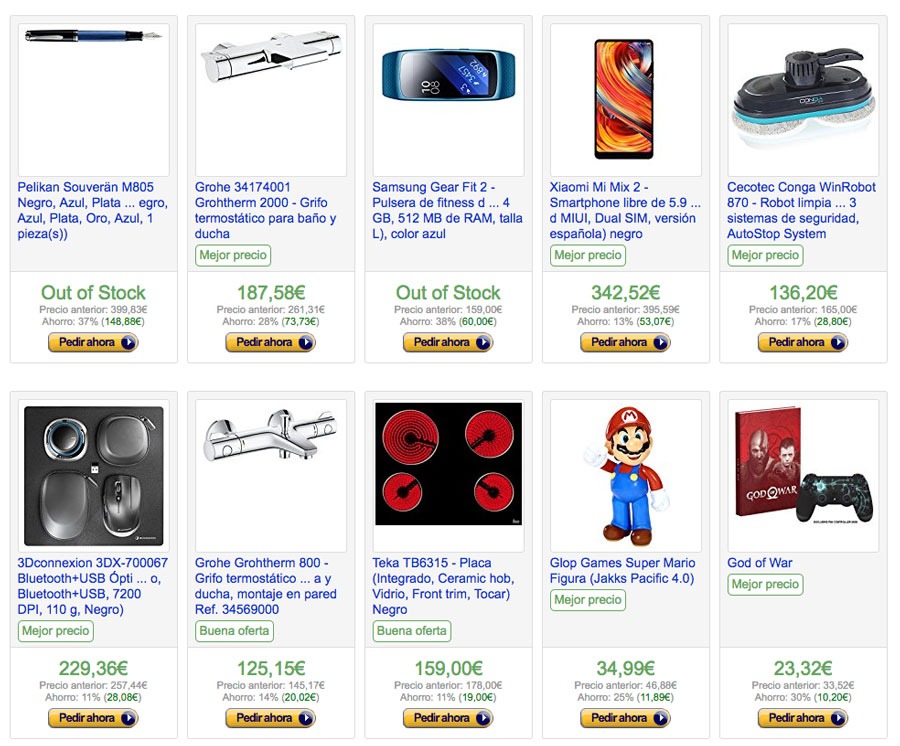Click the Super Mario figure picture
The width and height of the screenshot is (900, 746).
[x=625, y=474]
